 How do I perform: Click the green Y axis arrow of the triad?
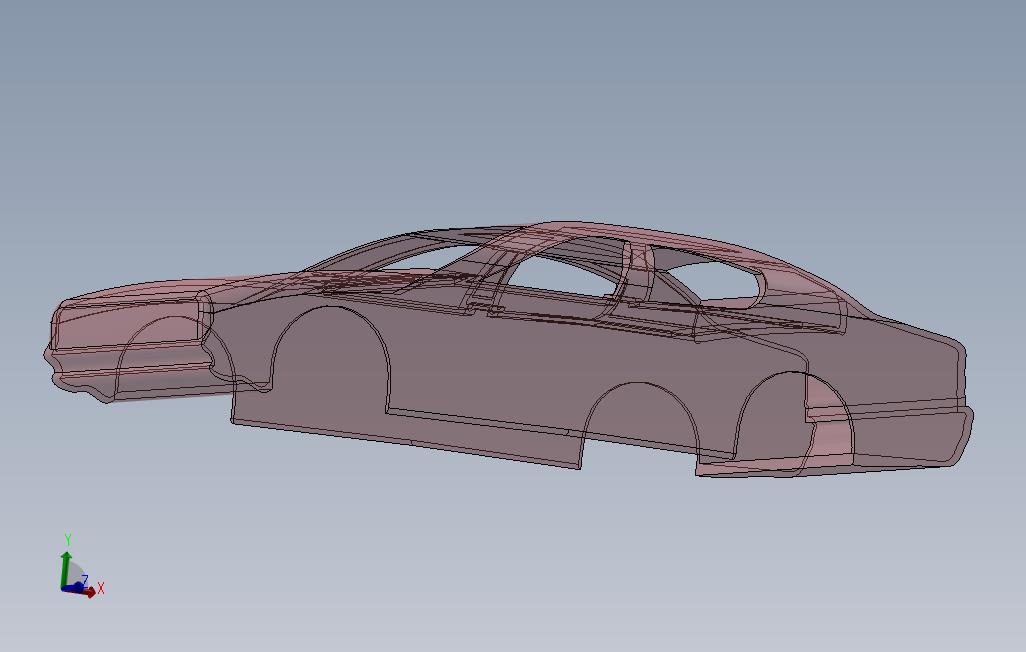(x=65, y=568)
